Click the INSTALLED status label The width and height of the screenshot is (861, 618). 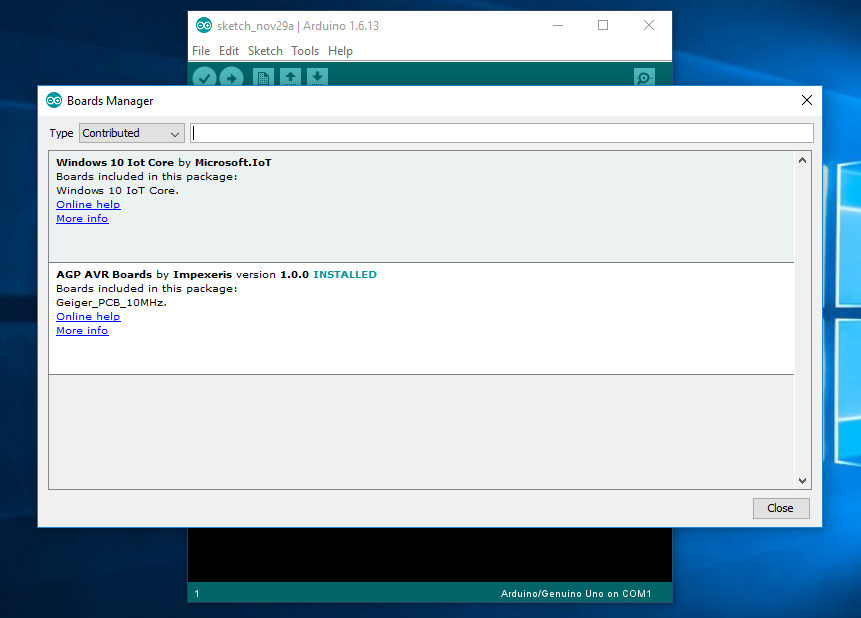[345, 275]
